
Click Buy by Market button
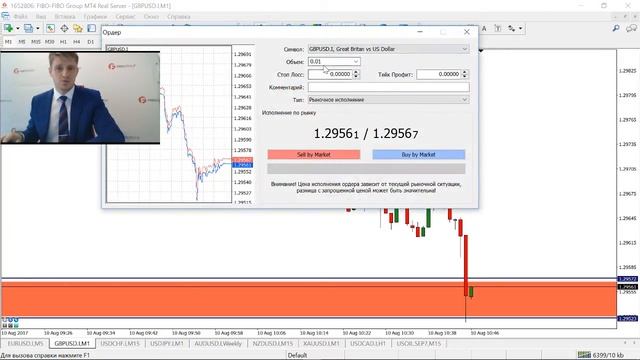click(x=419, y=154)
